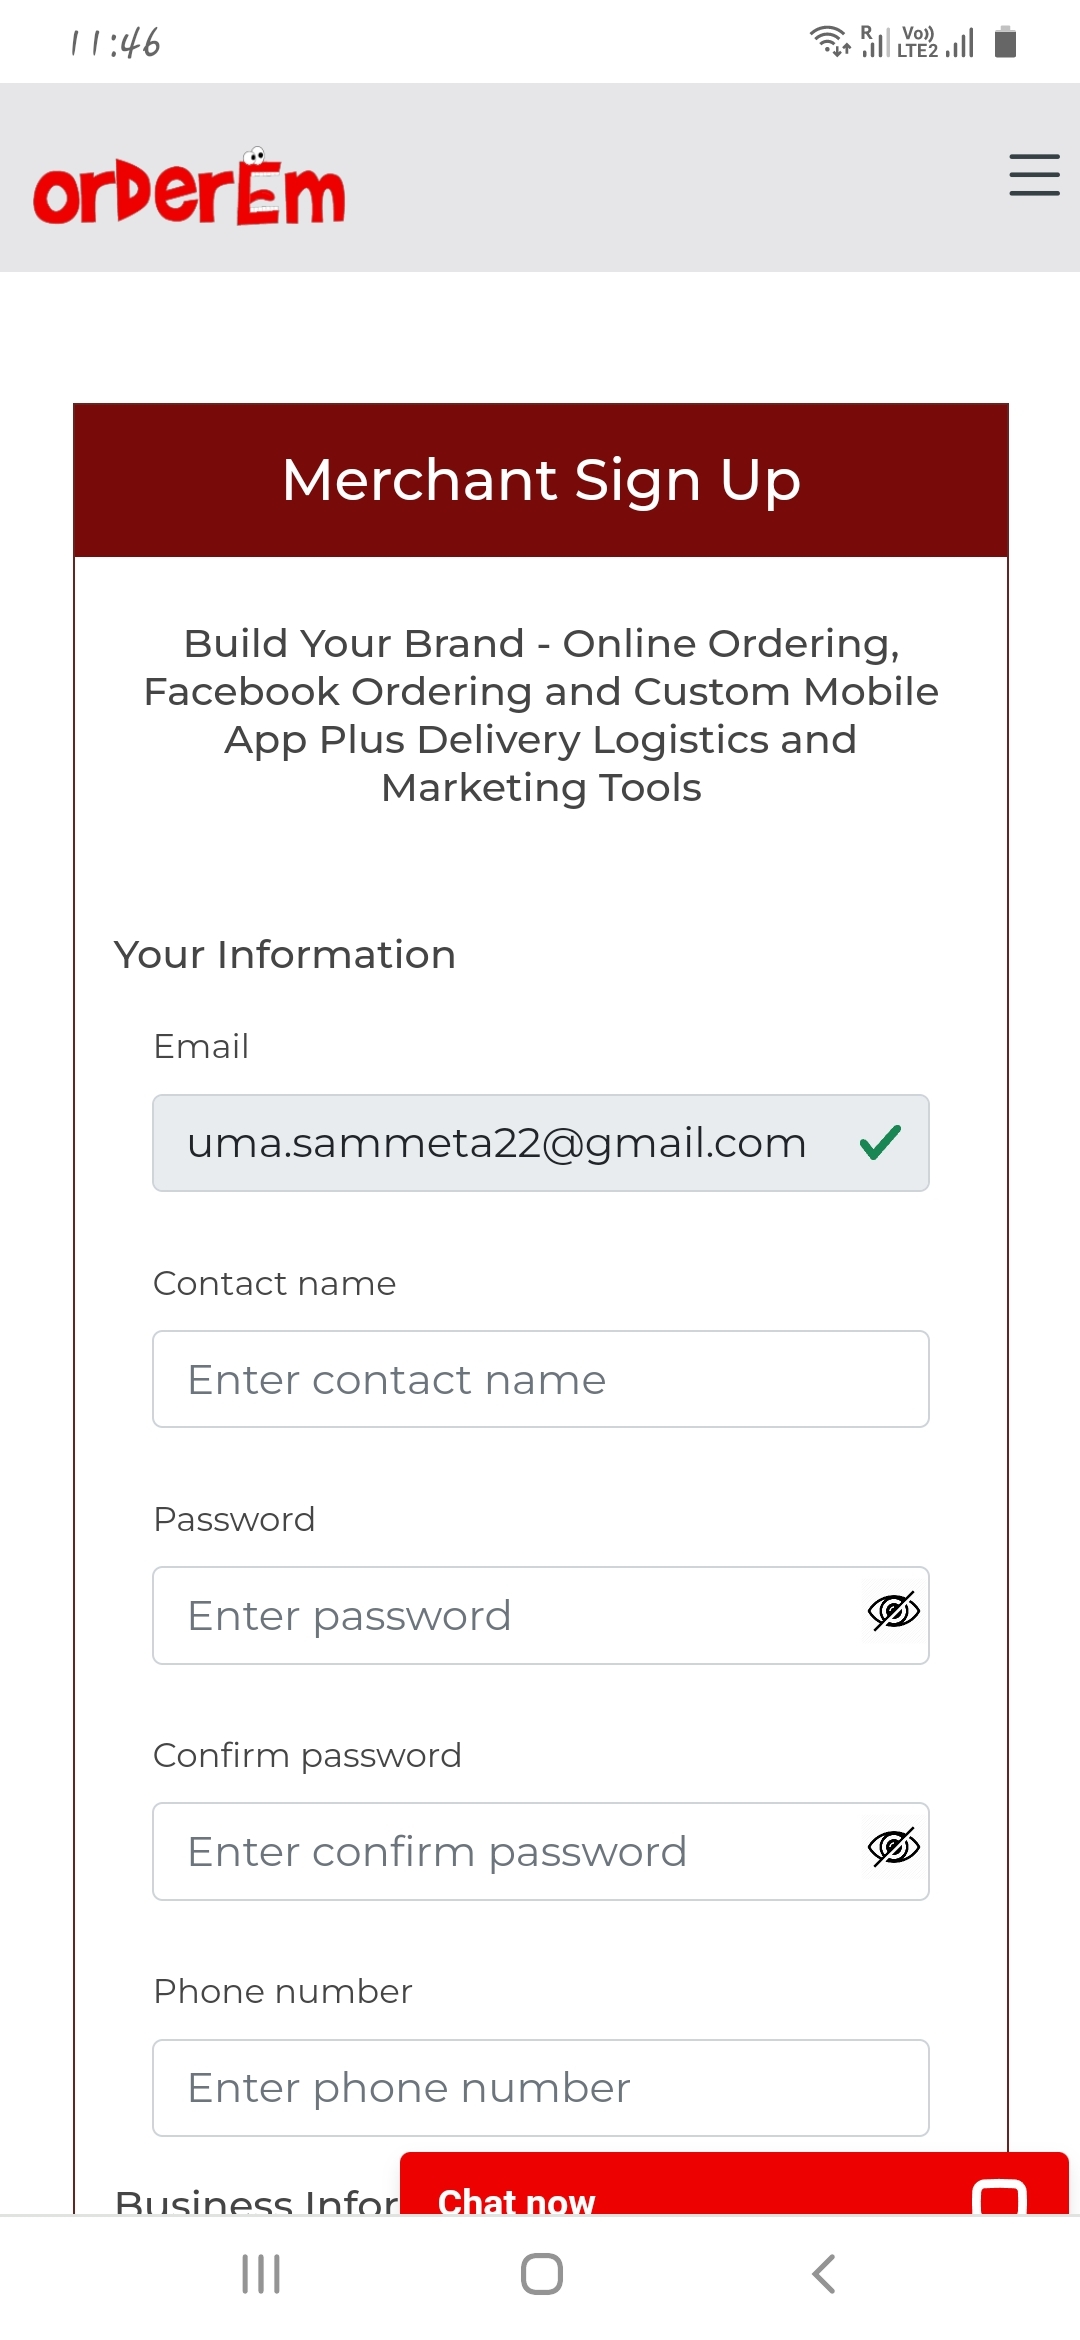Screen dimensions: 1080x2340
Task: Focus the Email input field
Action: (500, 1143)
